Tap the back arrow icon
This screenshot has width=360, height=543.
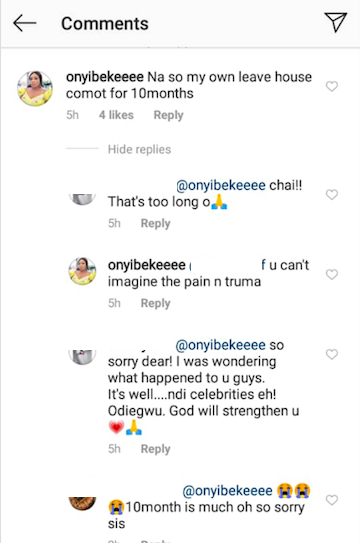pyautogui.click(x=25, y=23)
